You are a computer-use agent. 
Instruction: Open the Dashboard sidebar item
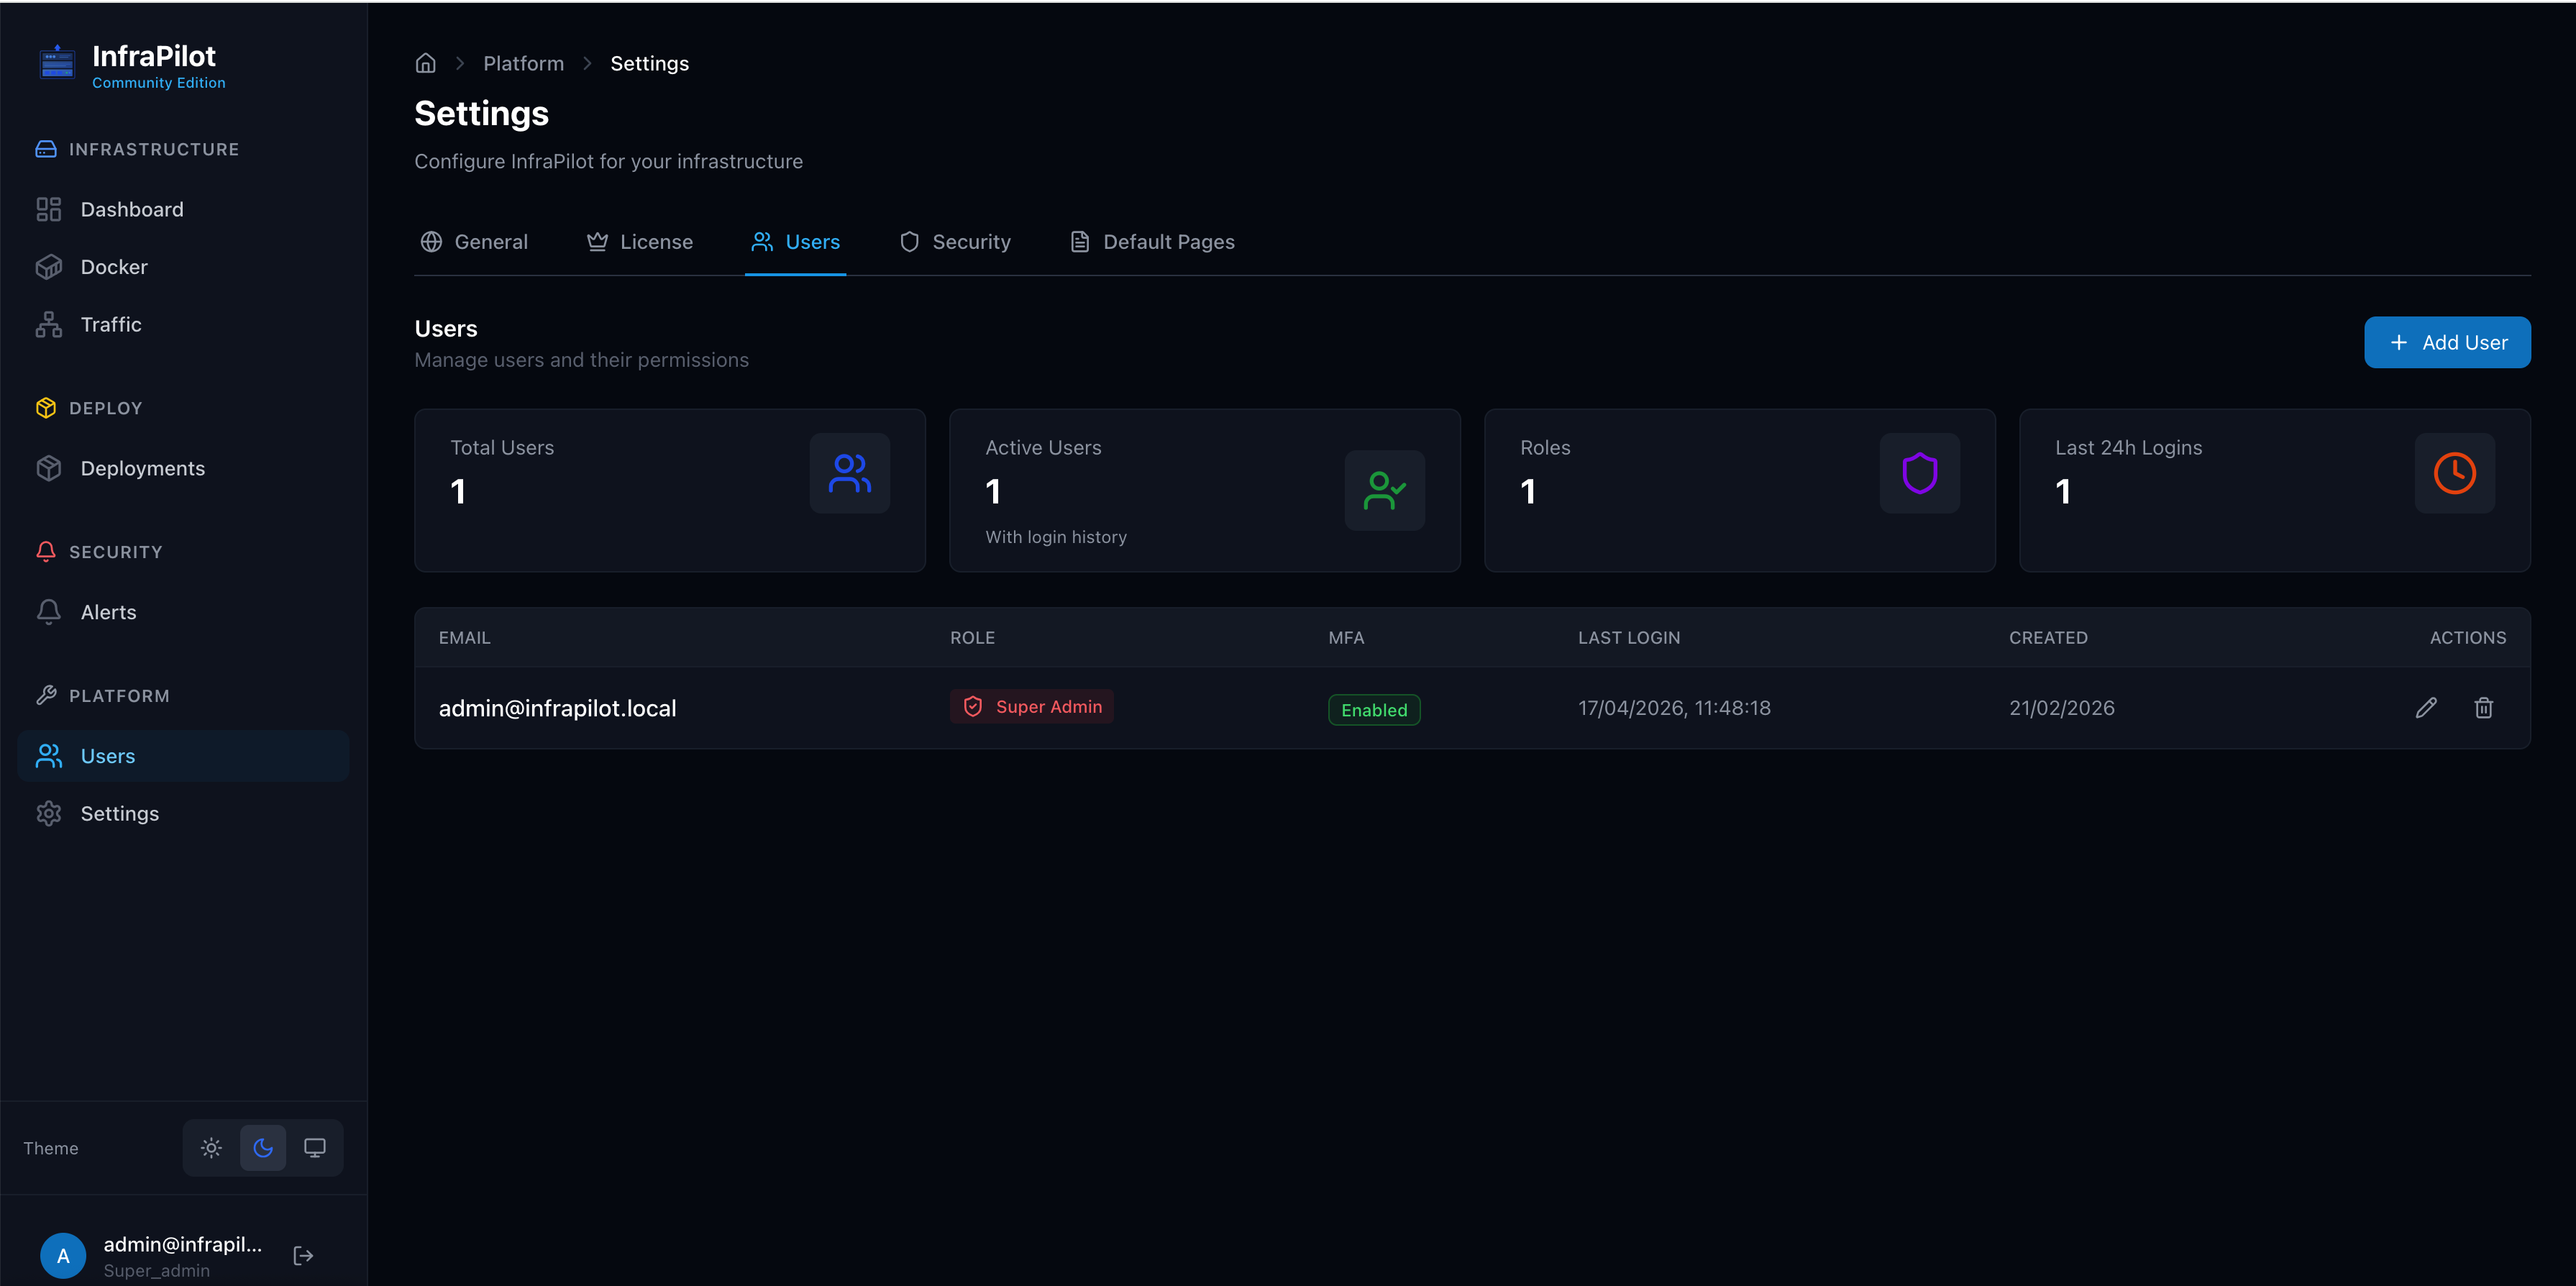(x=183, y=209)
